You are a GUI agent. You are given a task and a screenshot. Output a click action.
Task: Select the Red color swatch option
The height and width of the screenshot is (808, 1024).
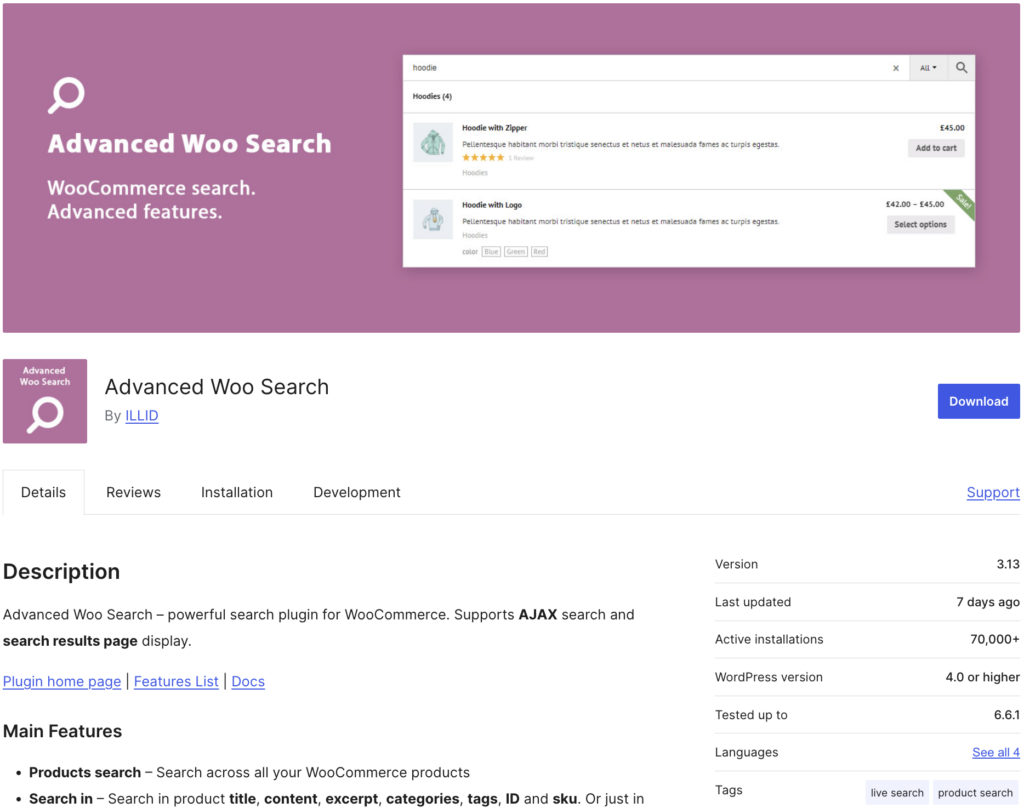click(x=539, y=251)
